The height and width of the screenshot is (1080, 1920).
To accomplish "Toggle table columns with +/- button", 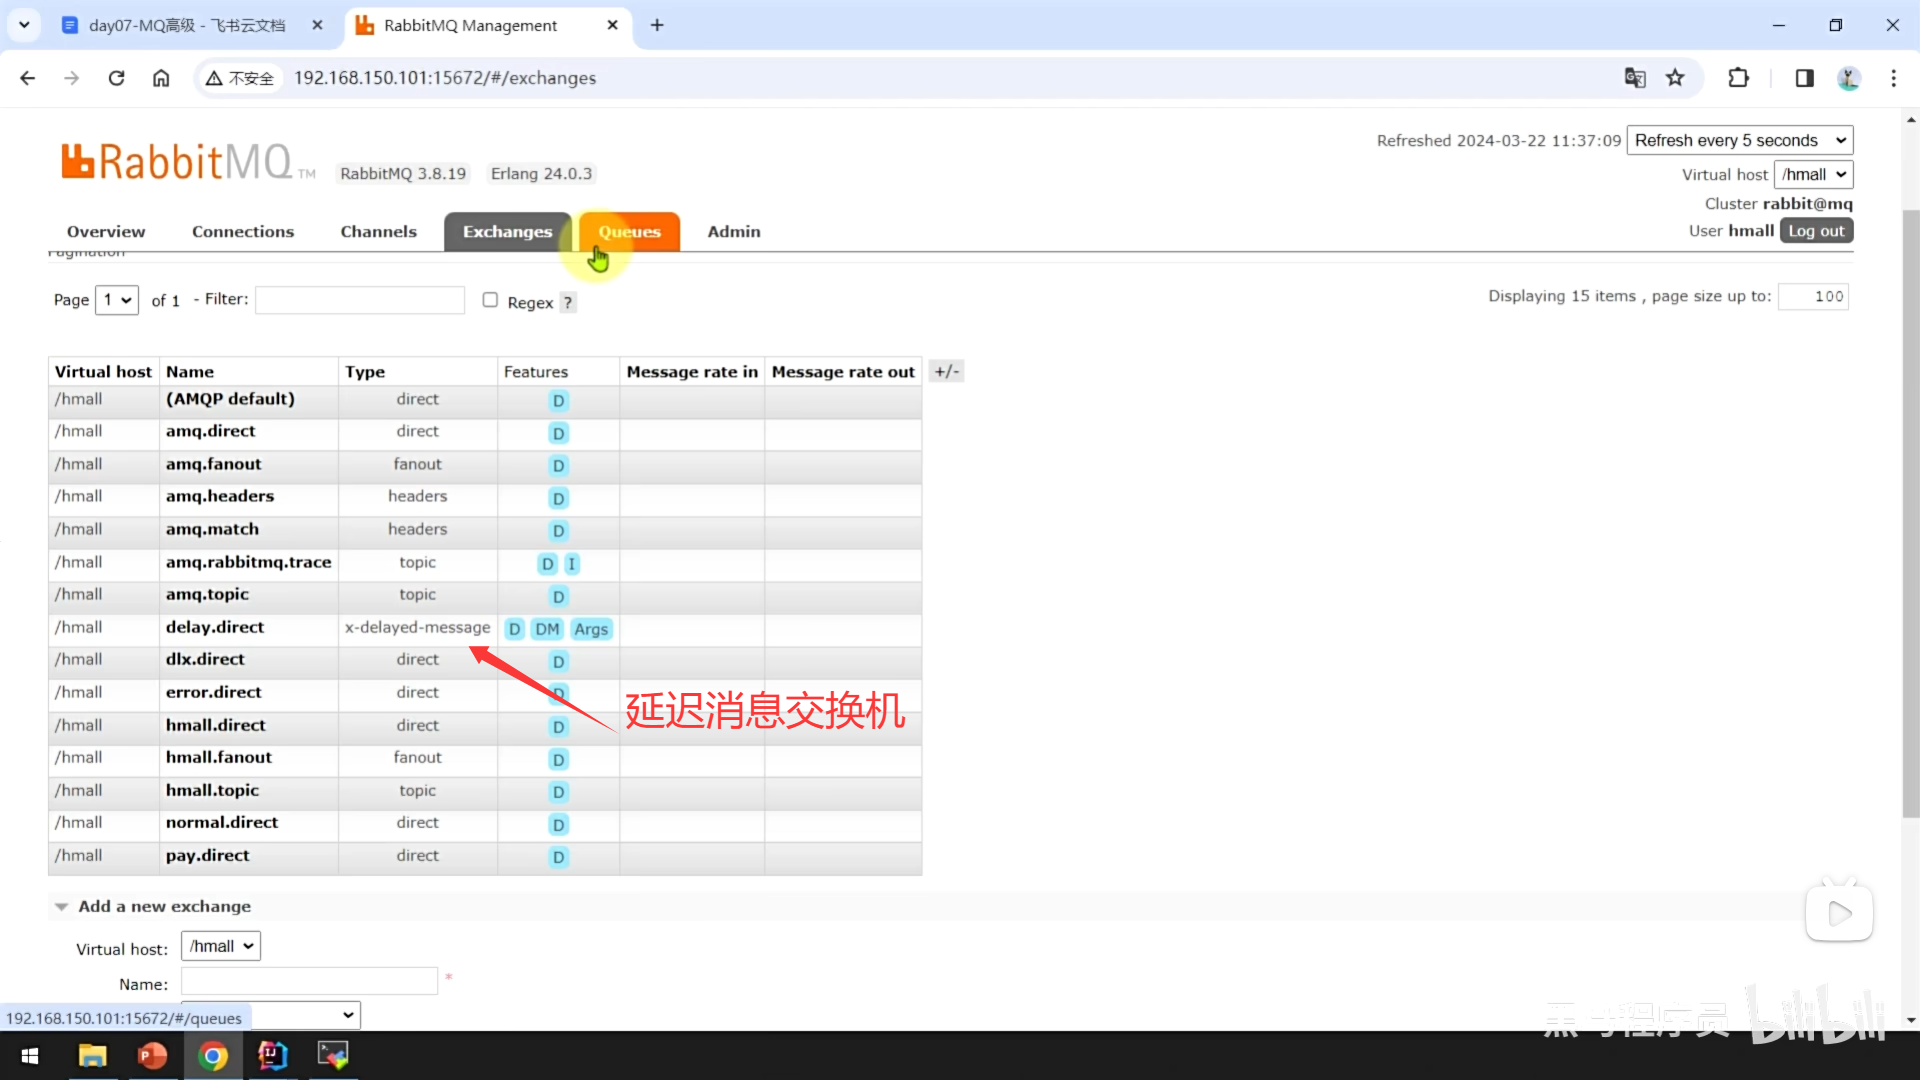I will [946, 372].
